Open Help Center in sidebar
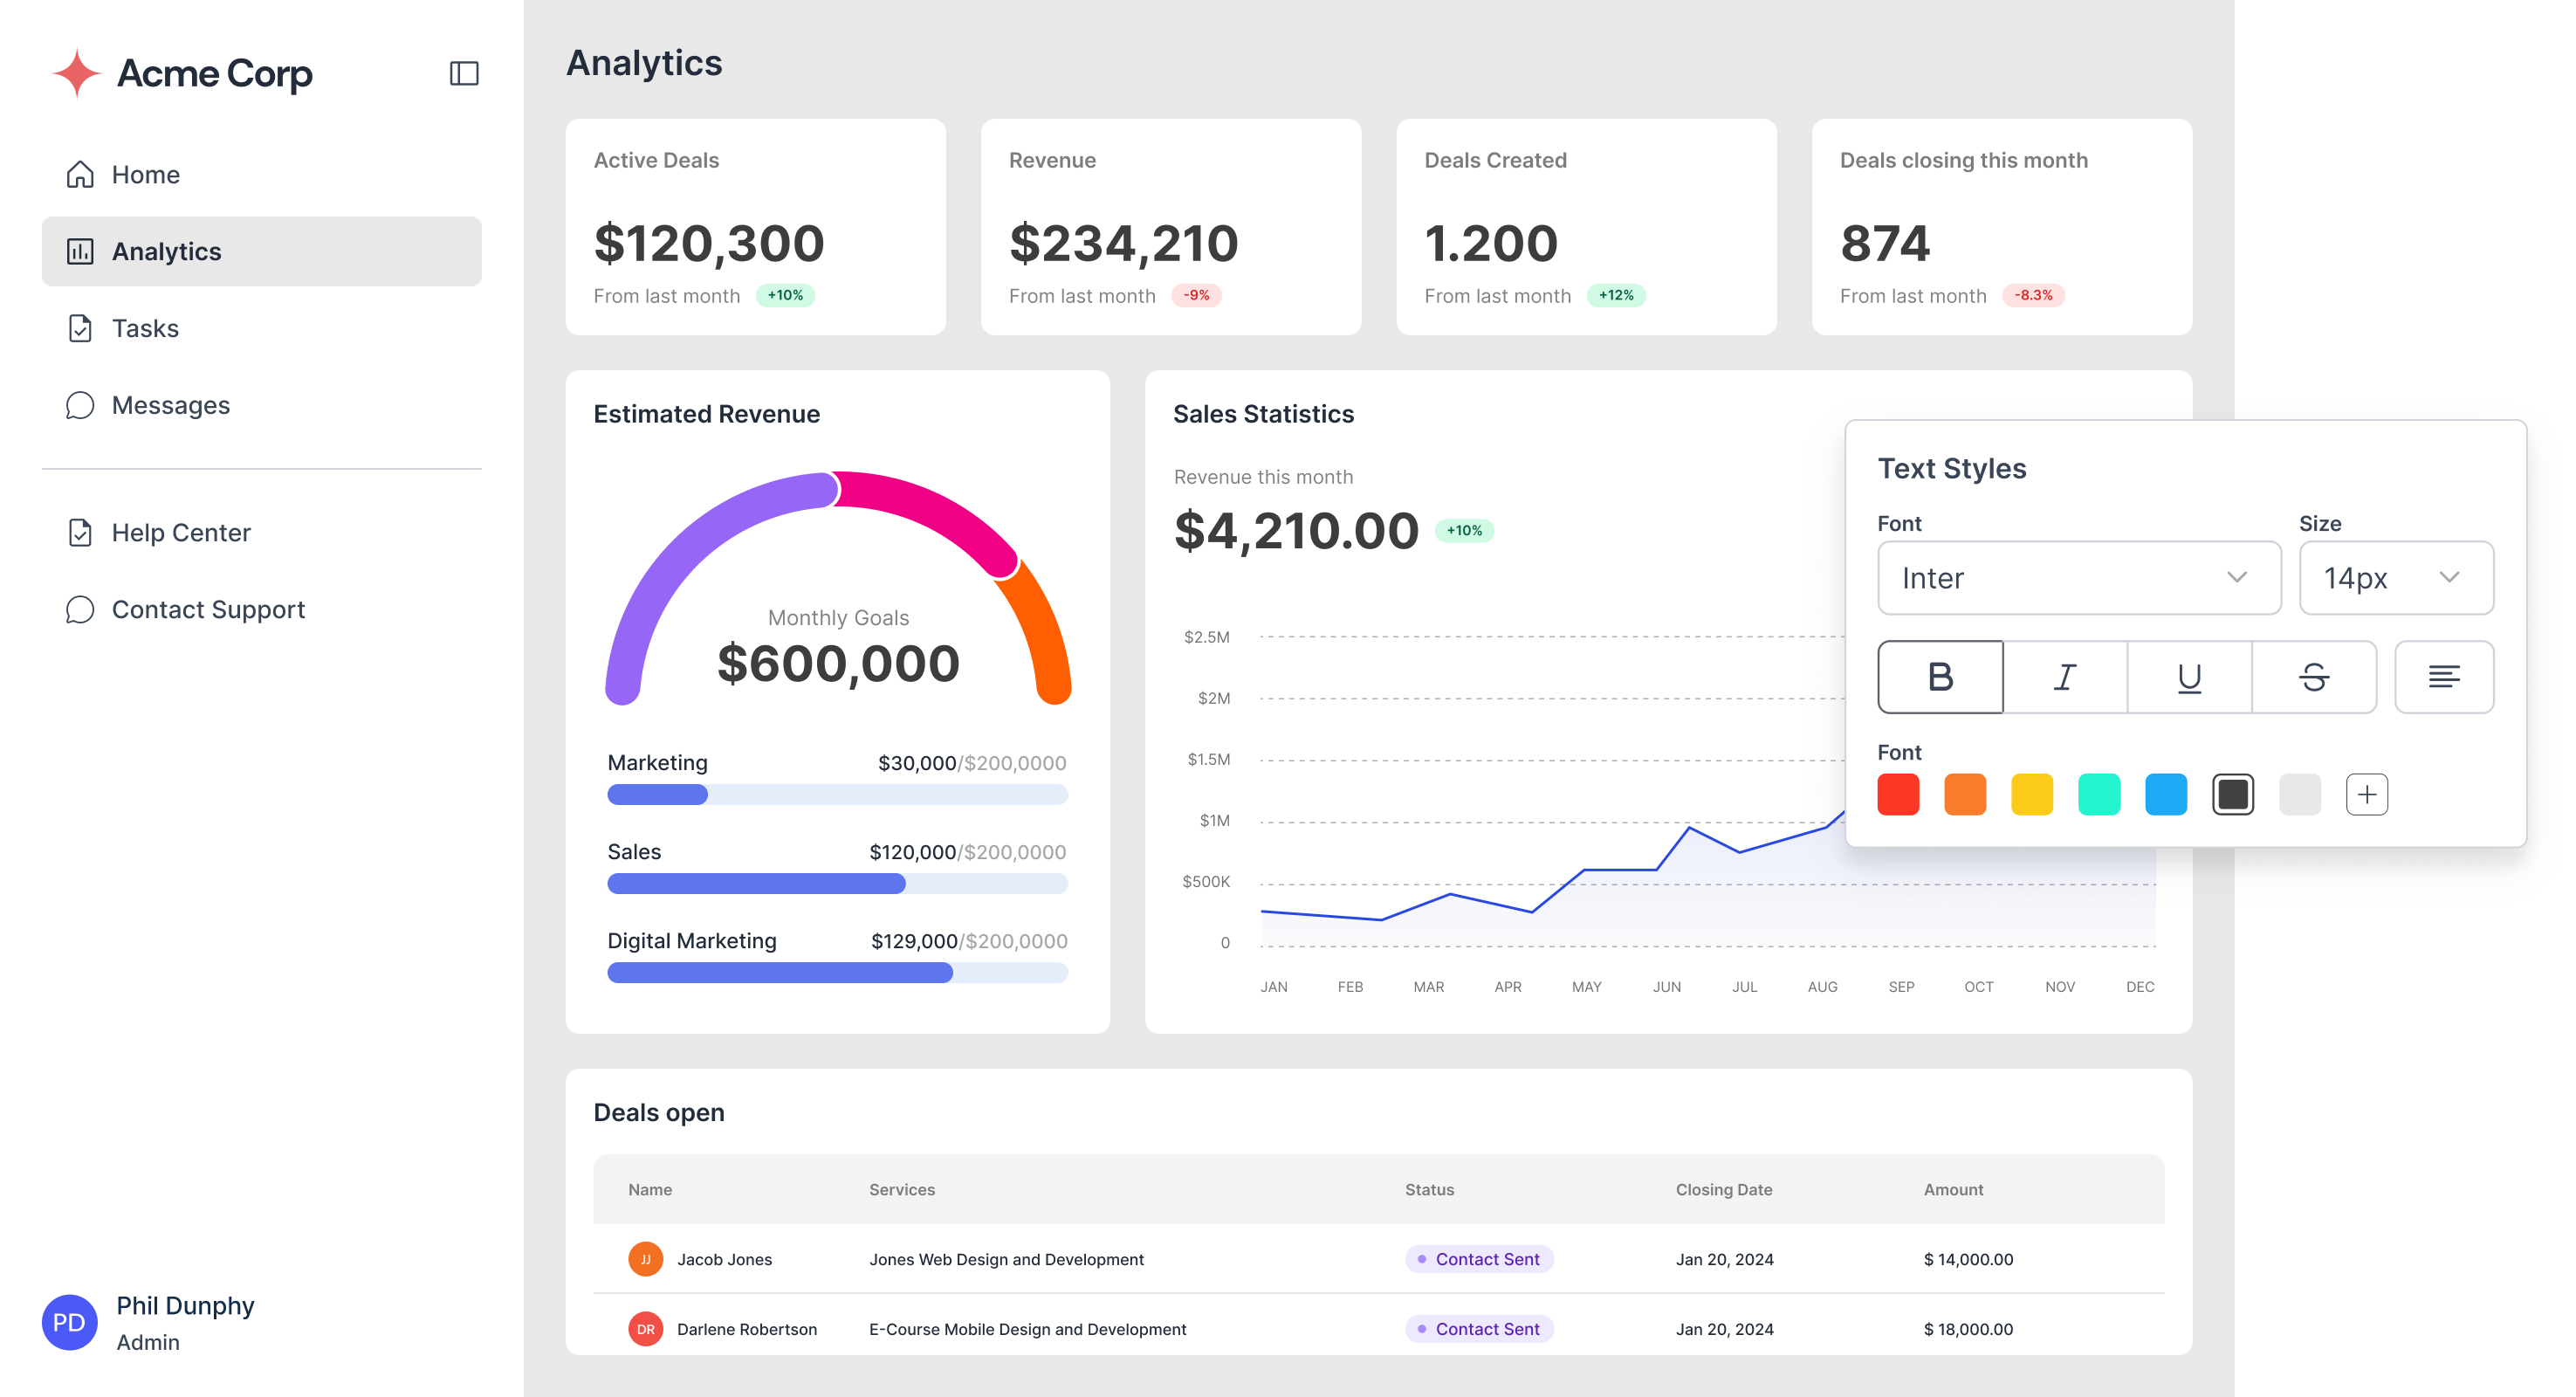This screenshot has height=1397, width=2576. point(181,532)
